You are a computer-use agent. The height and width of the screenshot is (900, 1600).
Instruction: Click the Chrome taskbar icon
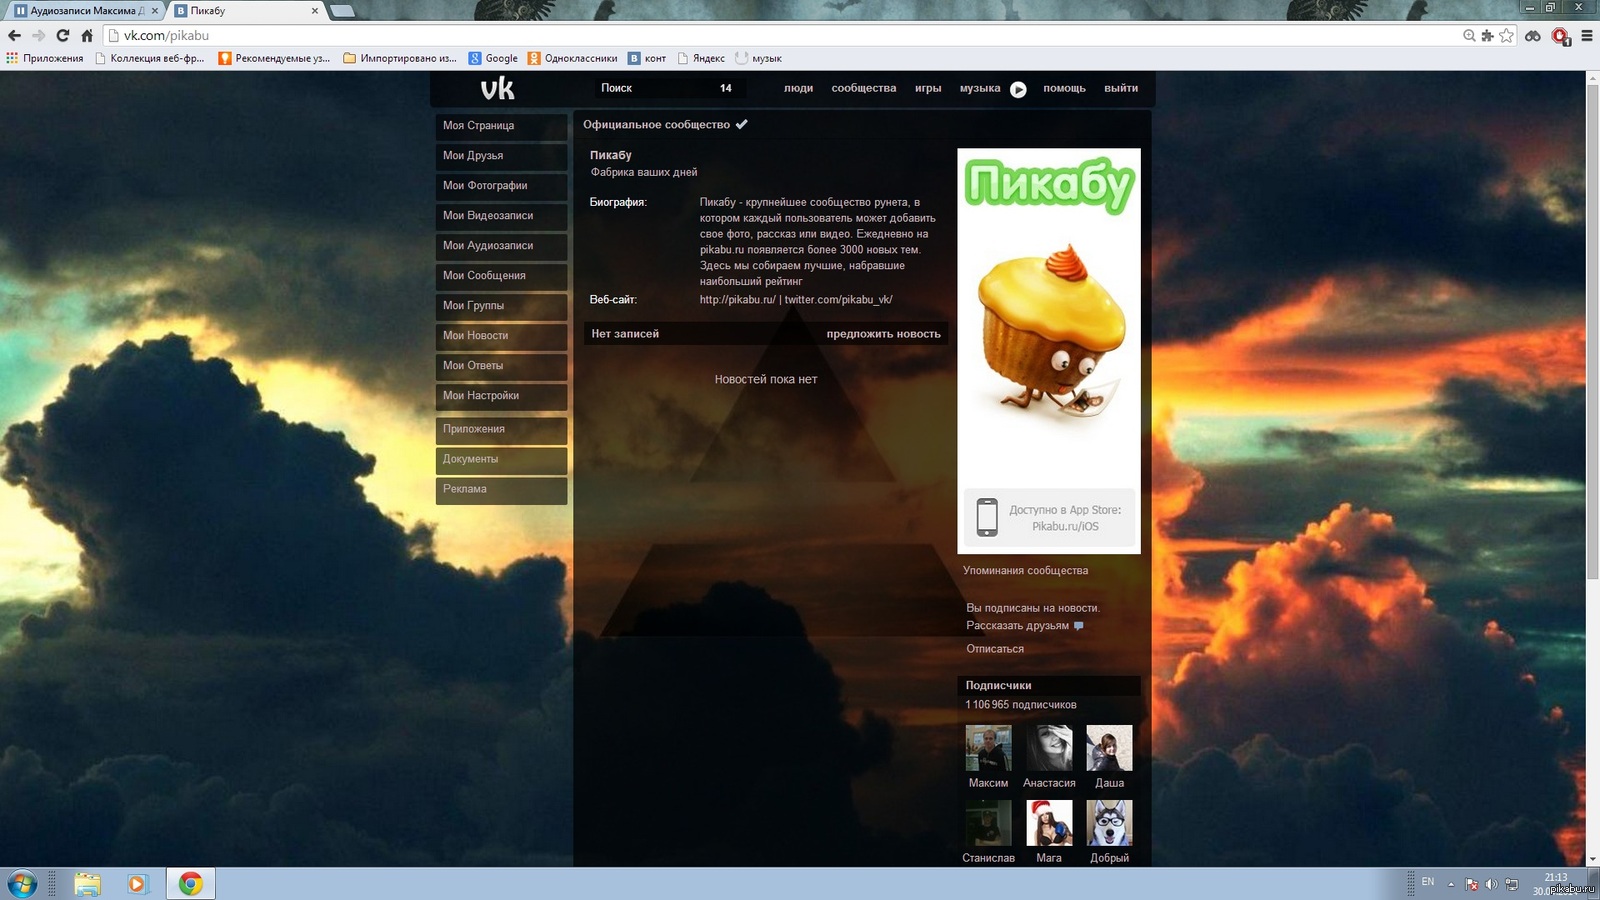pyautogui.click(x=190, y=884)
